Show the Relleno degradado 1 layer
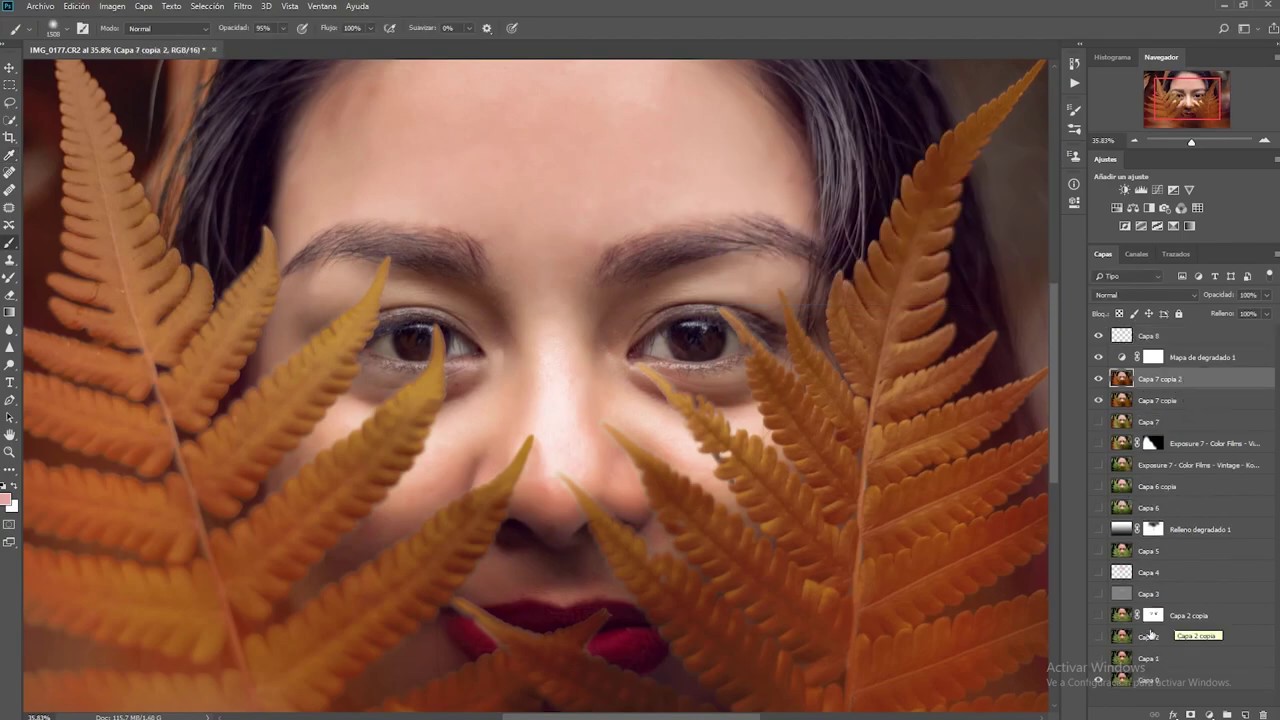 (x=1098, y=529)
